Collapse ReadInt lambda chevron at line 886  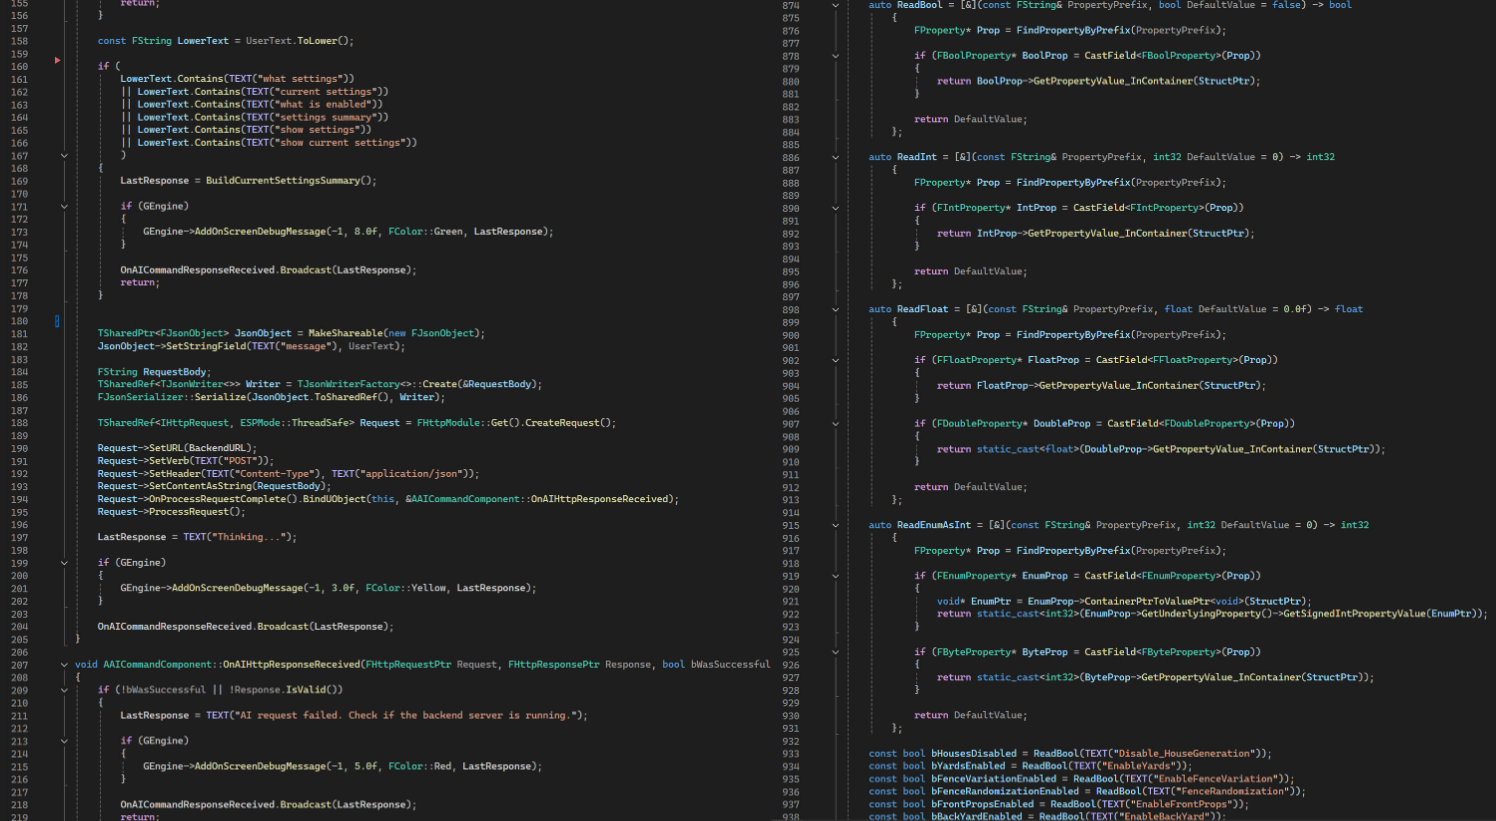(x=836, y=157)
